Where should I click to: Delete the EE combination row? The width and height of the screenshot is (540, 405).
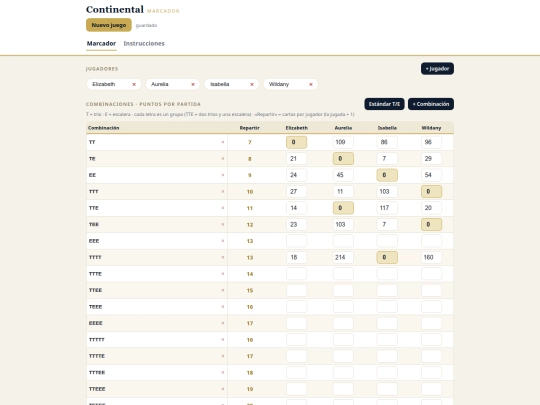click(222, 175)
